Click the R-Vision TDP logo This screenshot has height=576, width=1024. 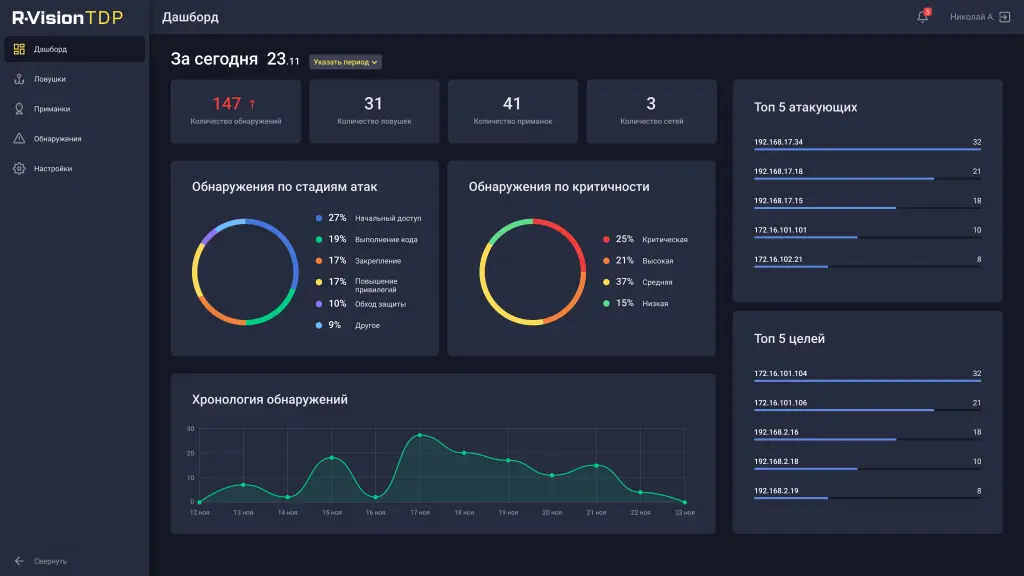pyautogui.click(x=67, y=17)
